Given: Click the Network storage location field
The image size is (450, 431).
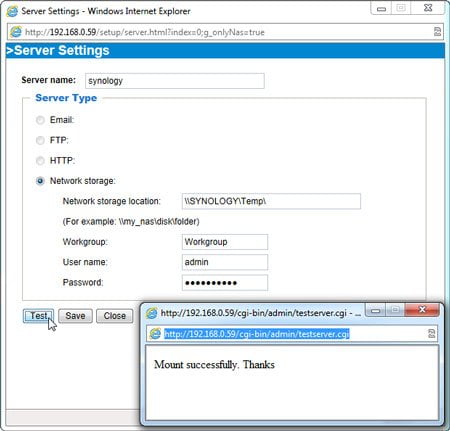Looking at the screenshot, I should (x=271, y=201).
